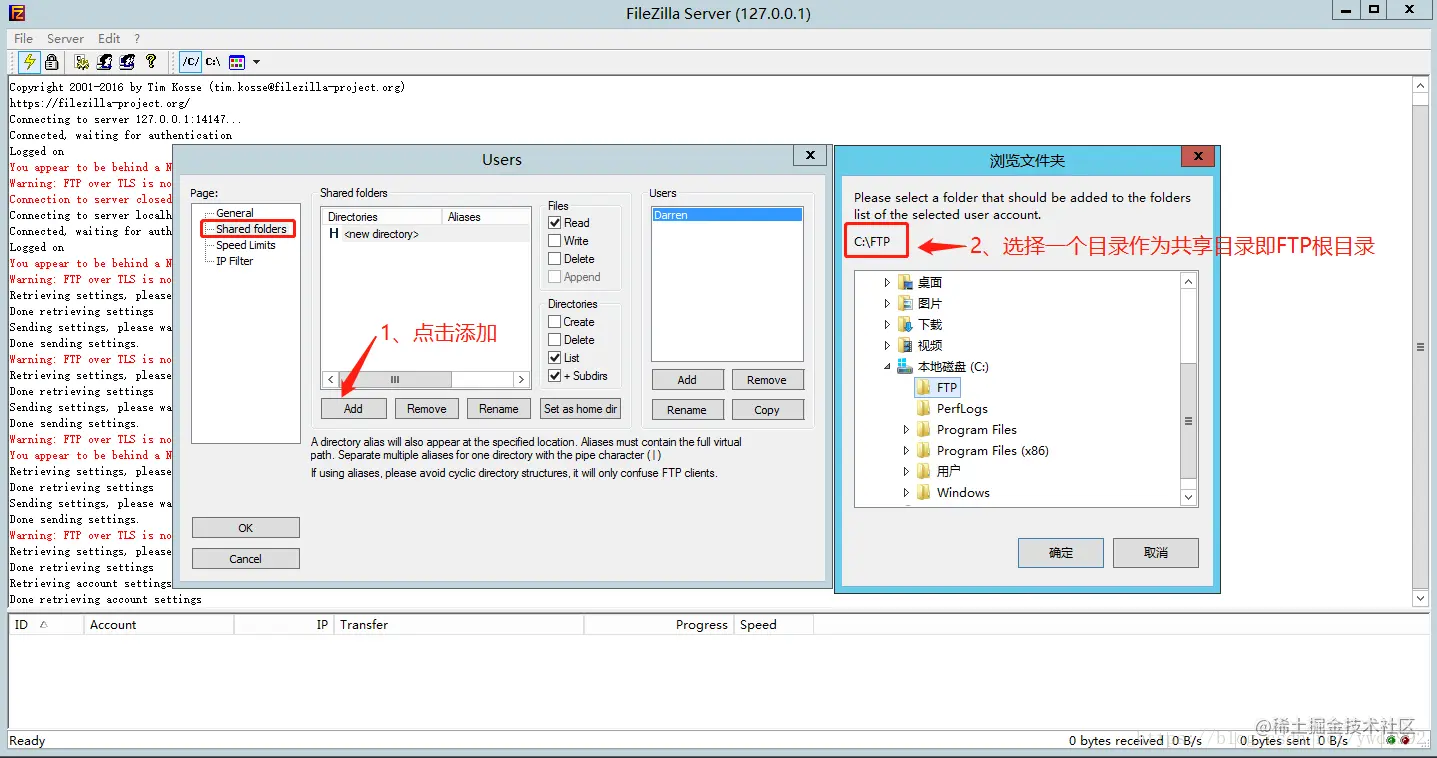Expand the Program Files tree node arrow
Image resolution: width=1437 pixels, height=758 pixels.
pyautogui.click(x=906, y=430)
